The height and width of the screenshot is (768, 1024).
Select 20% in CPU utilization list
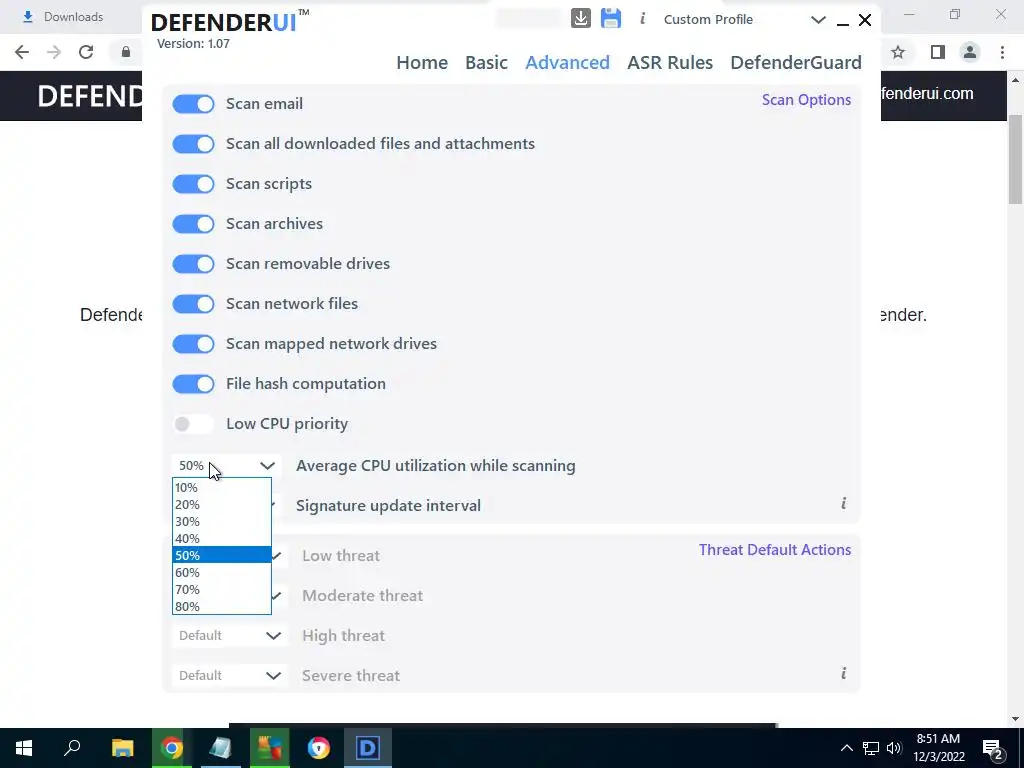pyautogui.click(x=221, y=504)
